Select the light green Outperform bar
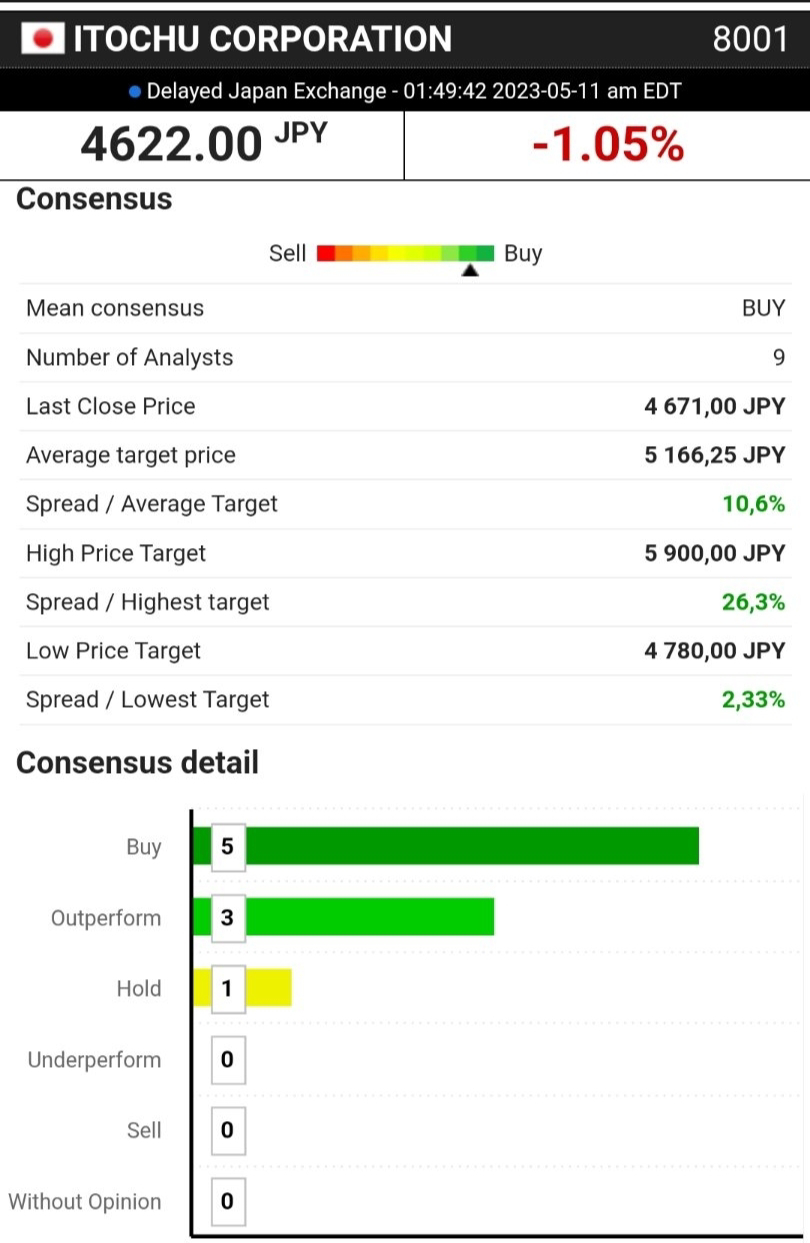The height and width of the screenshot is (1243, 810). [x=368, y=917]
